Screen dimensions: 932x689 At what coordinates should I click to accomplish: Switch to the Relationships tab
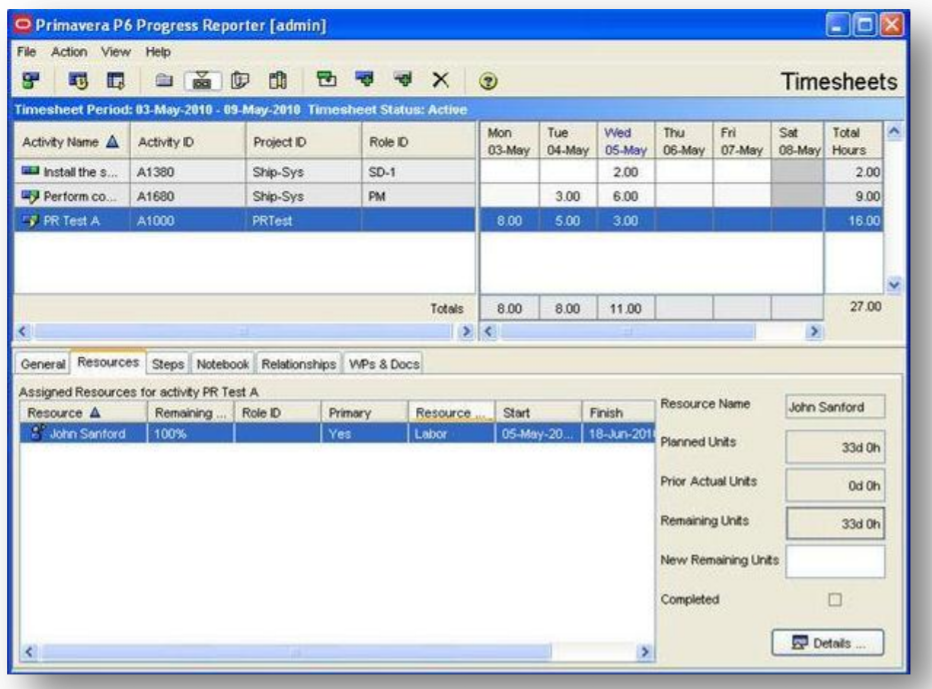(298, 364)
